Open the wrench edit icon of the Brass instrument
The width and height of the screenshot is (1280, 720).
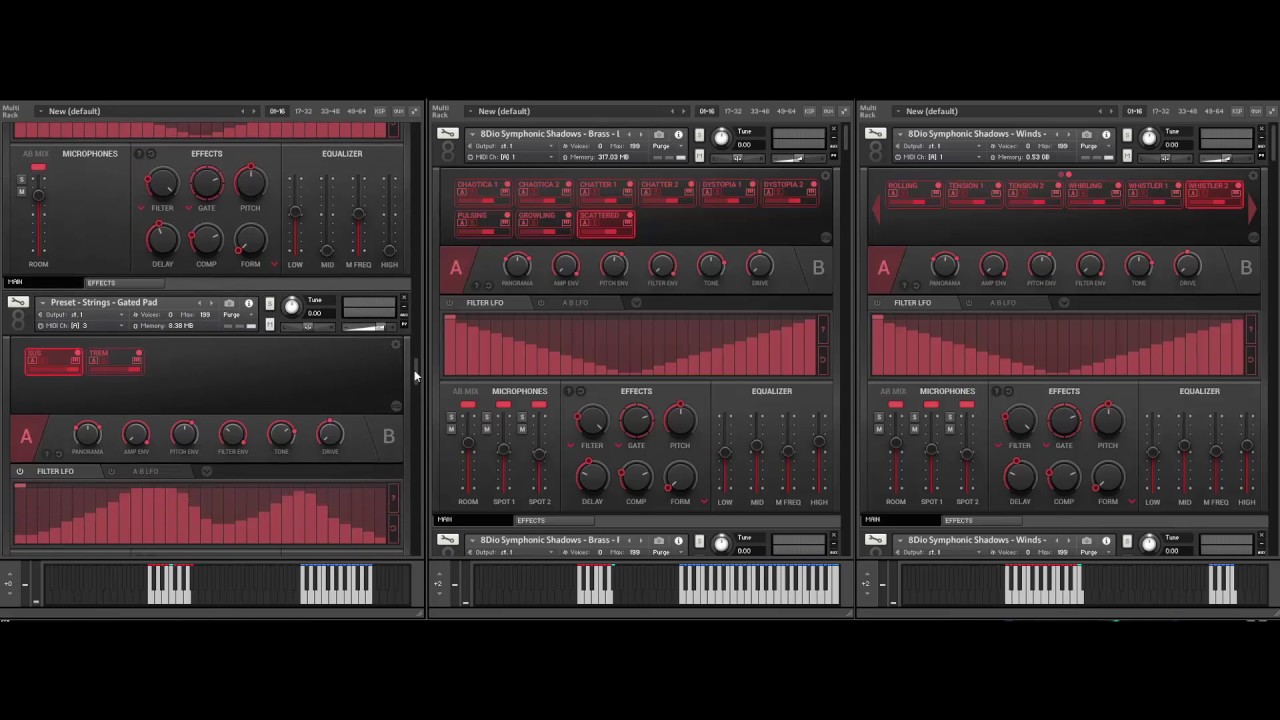click(x=447, y=133)
